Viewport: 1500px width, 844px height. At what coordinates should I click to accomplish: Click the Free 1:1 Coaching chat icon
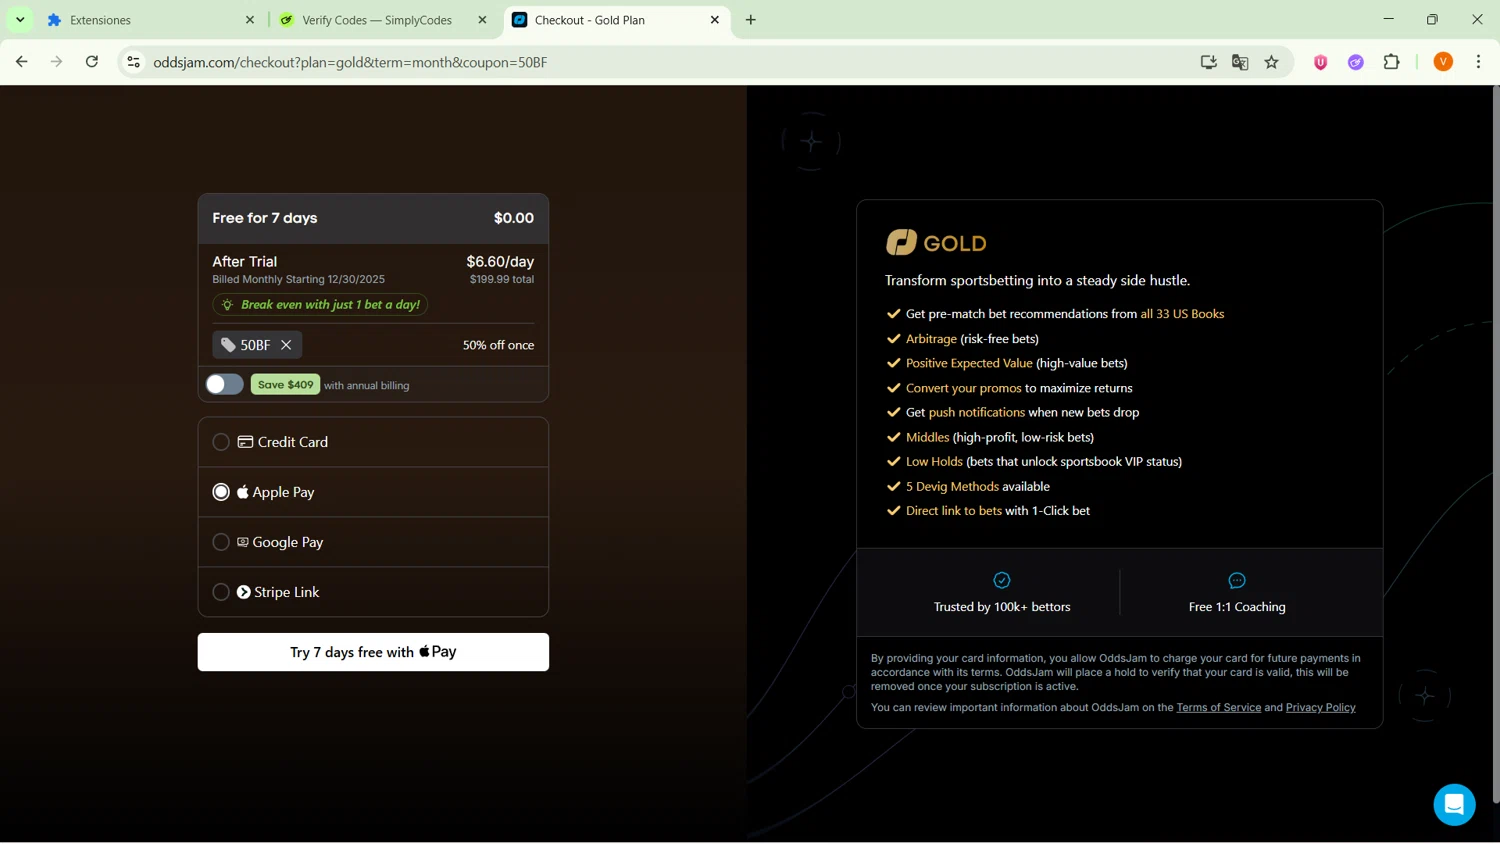(x=1237, y=580)
